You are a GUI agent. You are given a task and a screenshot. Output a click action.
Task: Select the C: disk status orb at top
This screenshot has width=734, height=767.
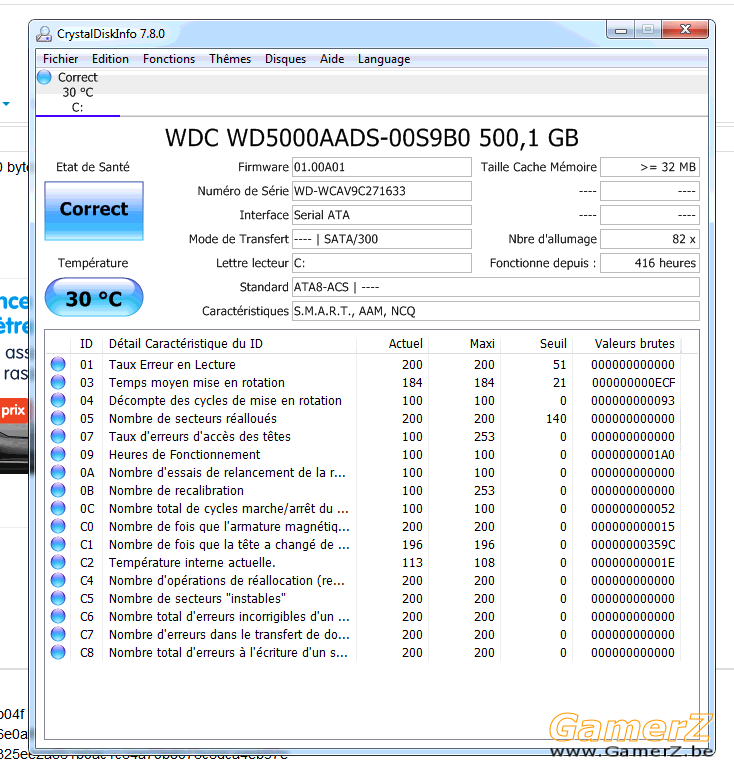point(44,77)
